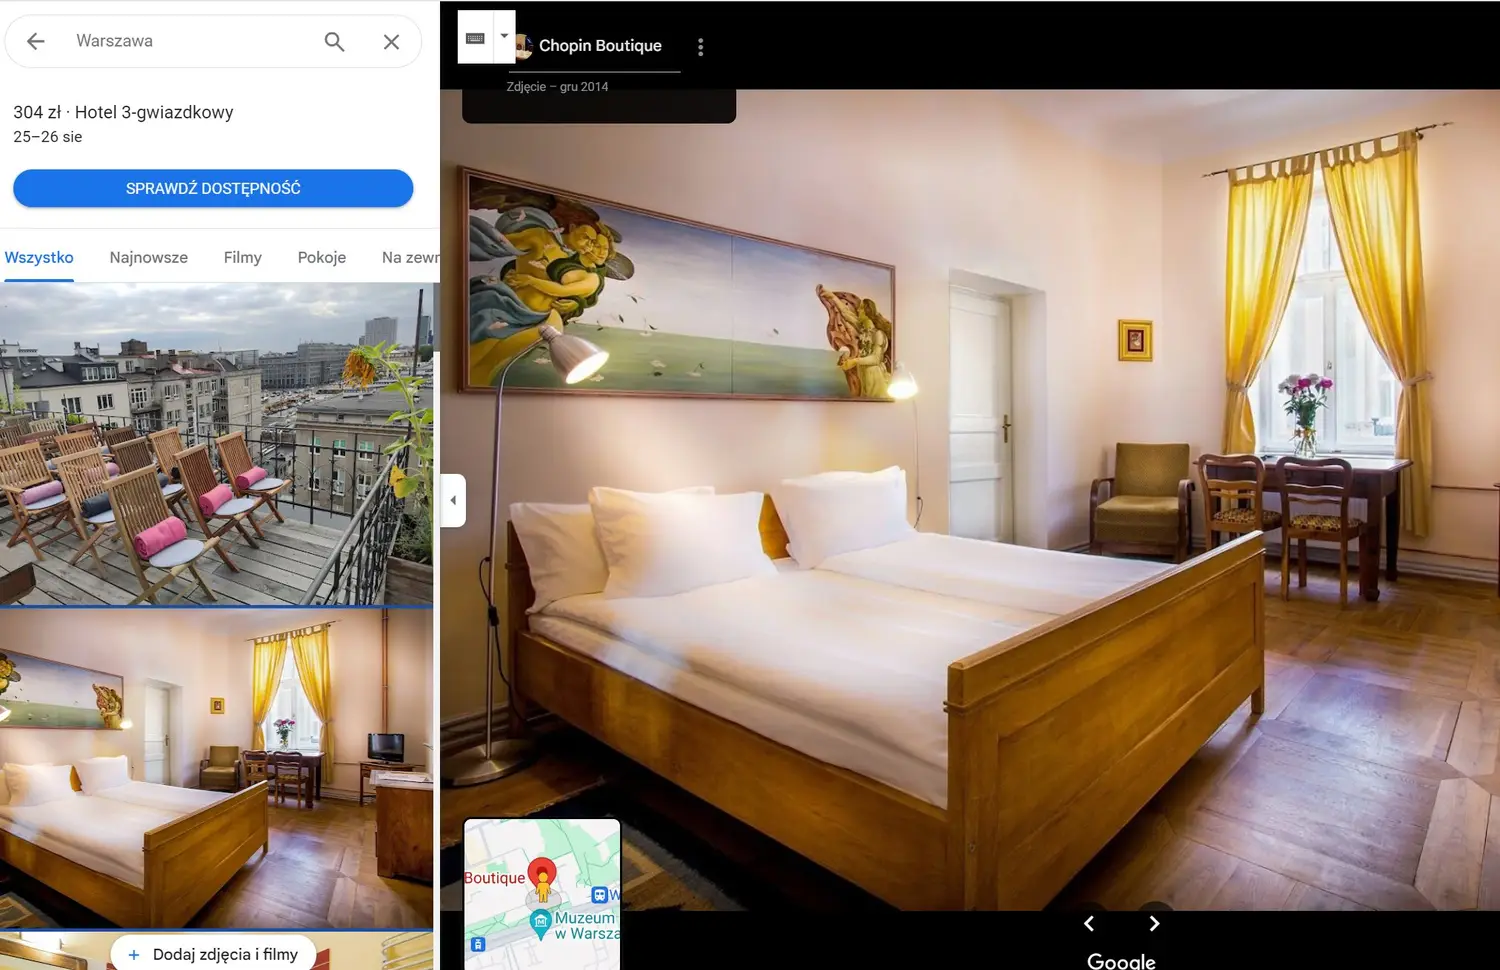Image resolution: width=1500 pixels, height=970 pixels.
Task: Expand the keyboard input dropdown arrow
Action: tap(504, 36)
